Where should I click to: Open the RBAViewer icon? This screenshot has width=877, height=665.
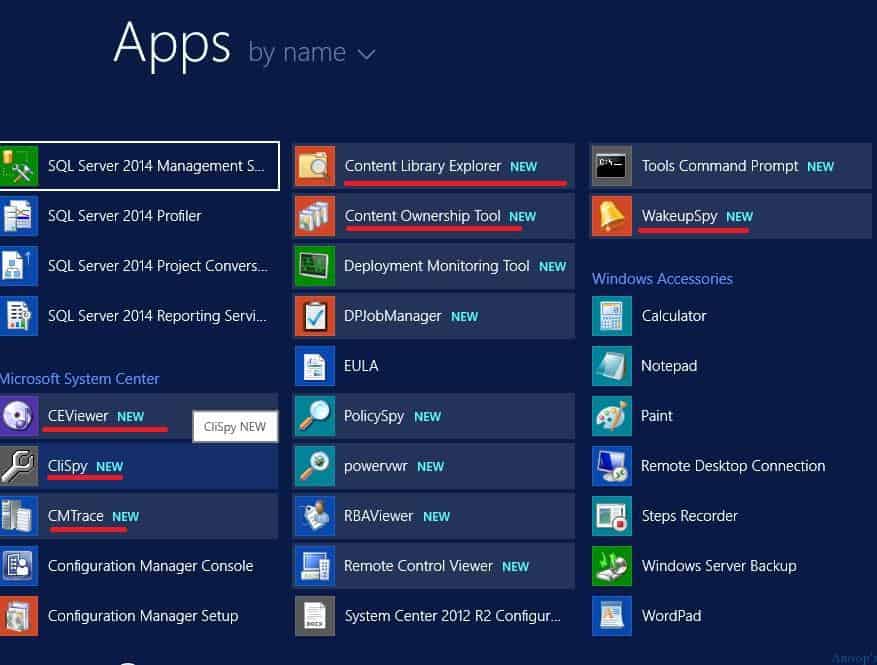pyautogui.click(x=315, y=516)
